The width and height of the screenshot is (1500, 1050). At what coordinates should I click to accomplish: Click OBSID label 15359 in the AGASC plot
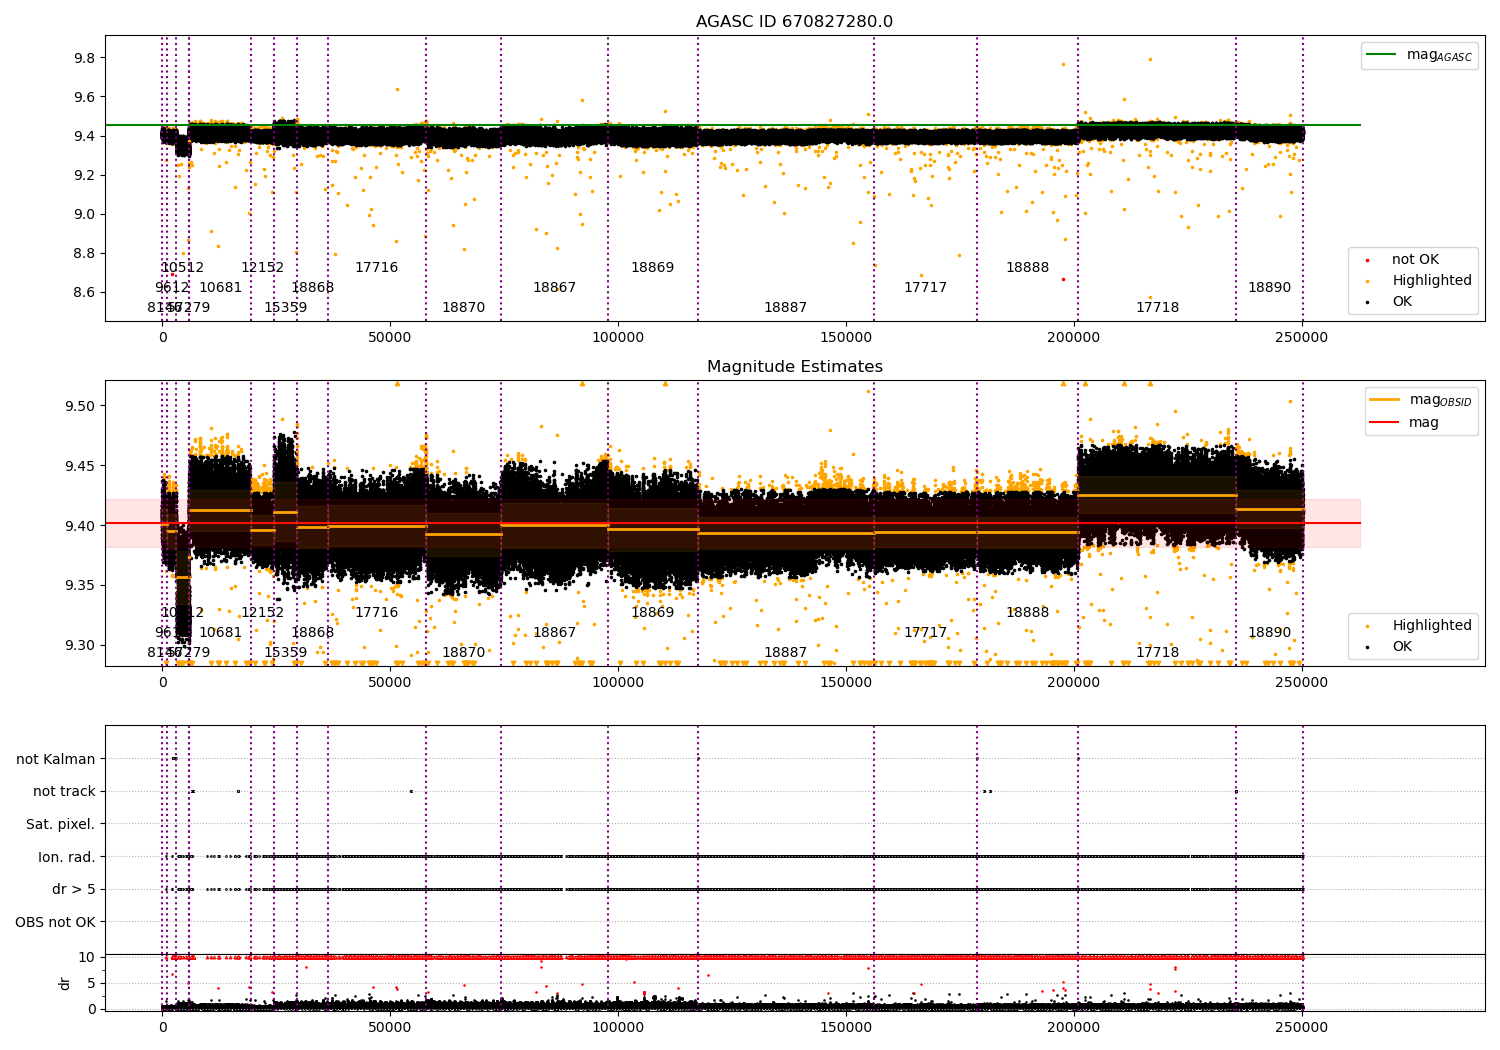[x=286, y=308]
